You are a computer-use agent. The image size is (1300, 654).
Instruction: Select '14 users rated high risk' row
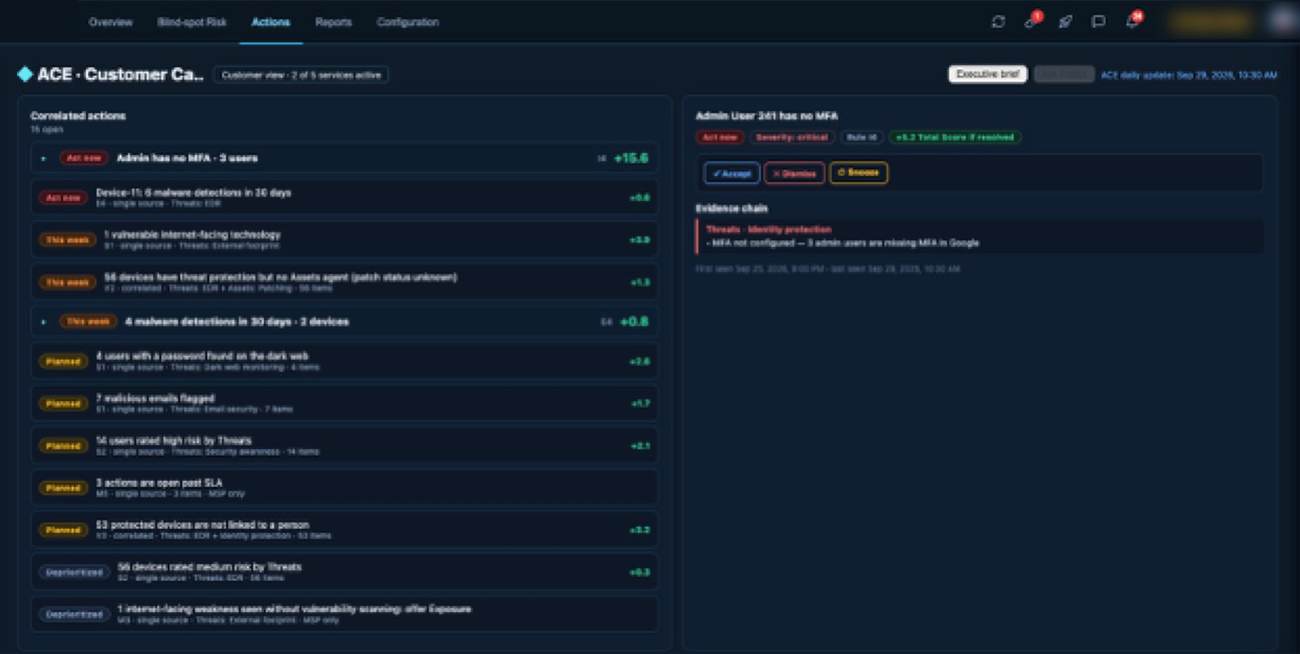point(344,445)
